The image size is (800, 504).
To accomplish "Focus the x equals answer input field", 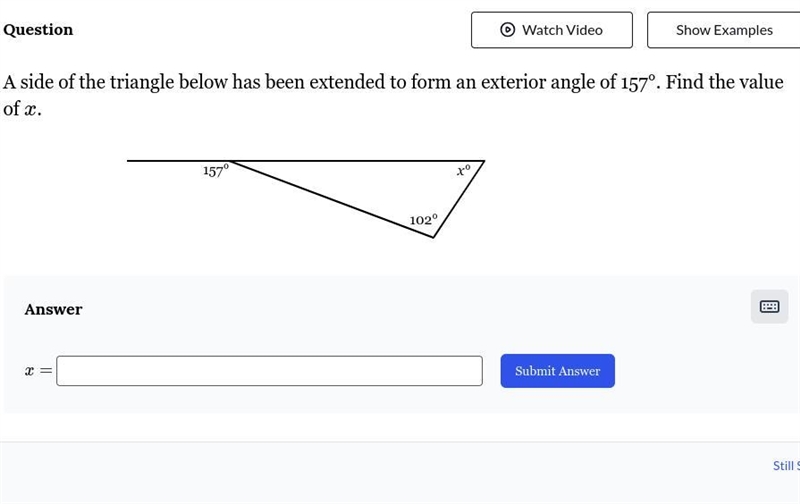I will coord(269,371).
